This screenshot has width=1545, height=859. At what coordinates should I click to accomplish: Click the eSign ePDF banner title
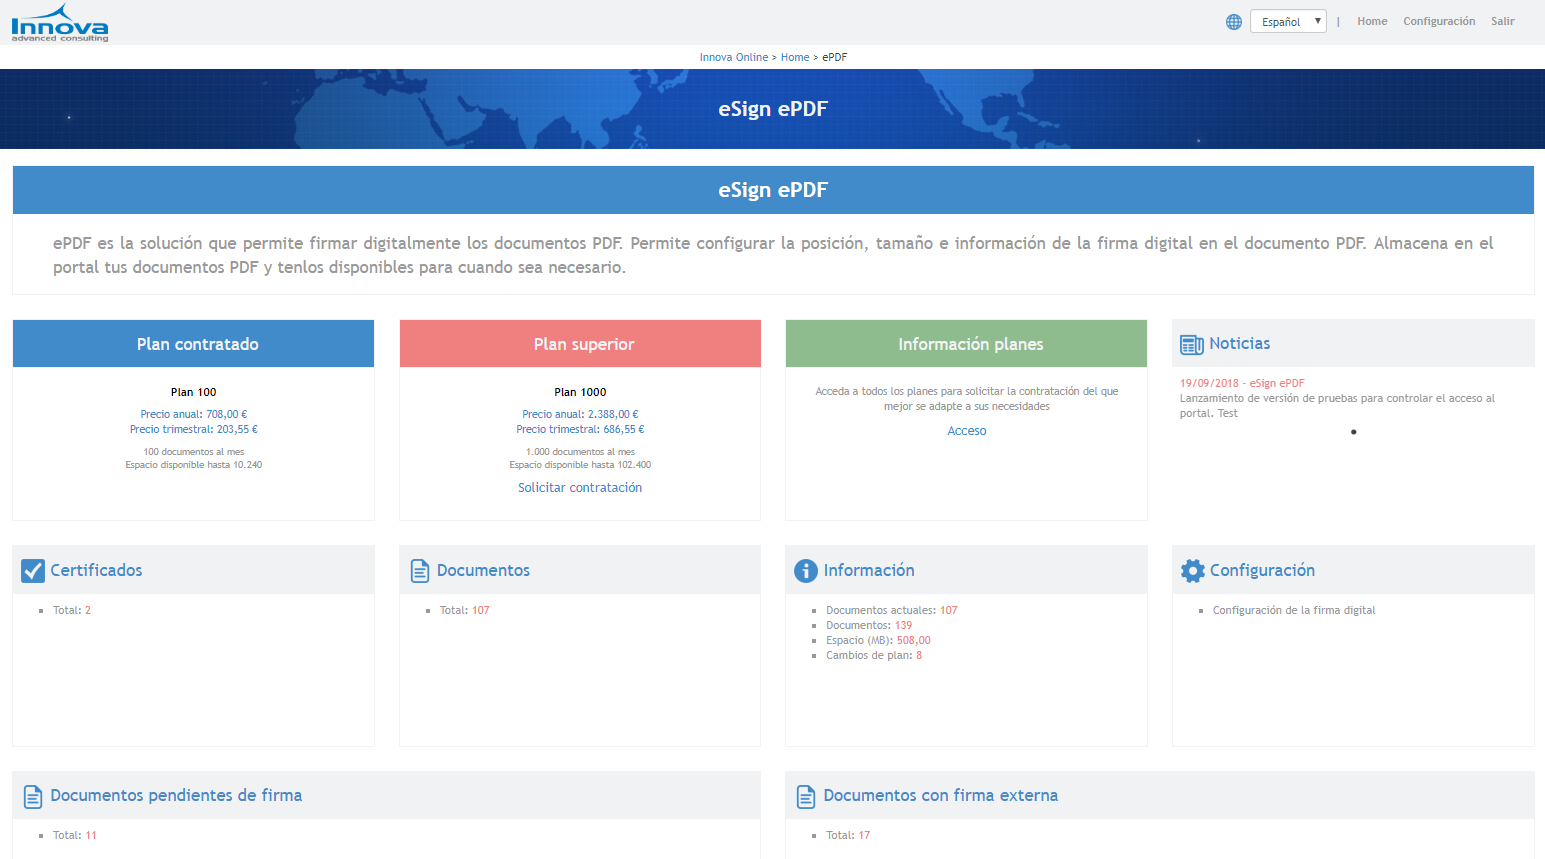coord(773,109)
